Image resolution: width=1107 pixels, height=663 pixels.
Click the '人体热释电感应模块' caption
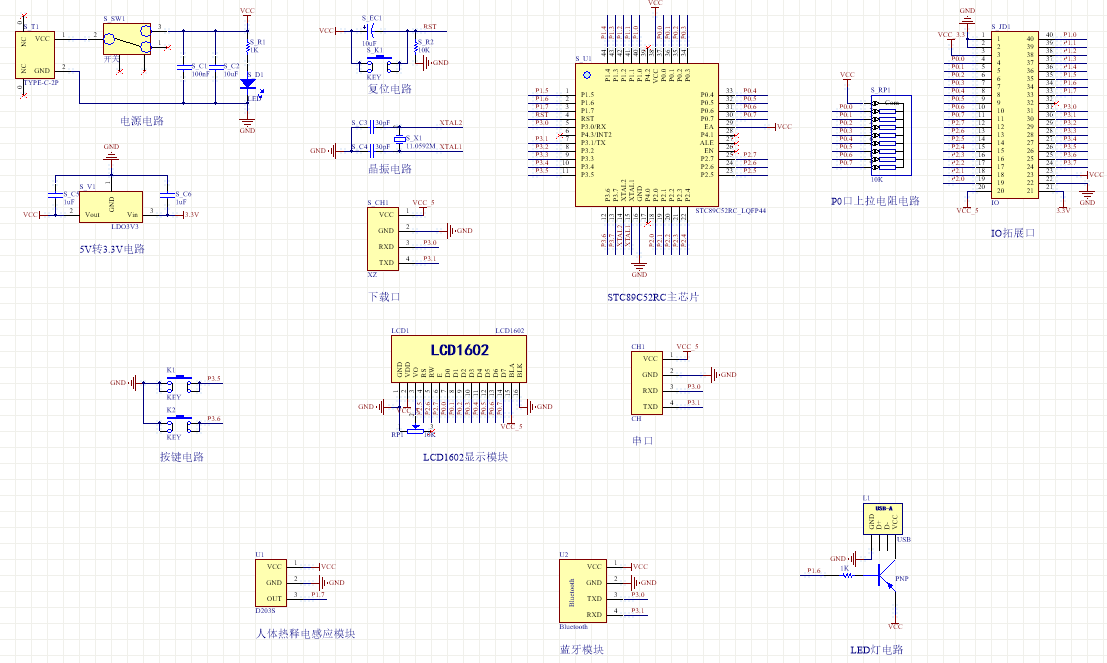306,633
